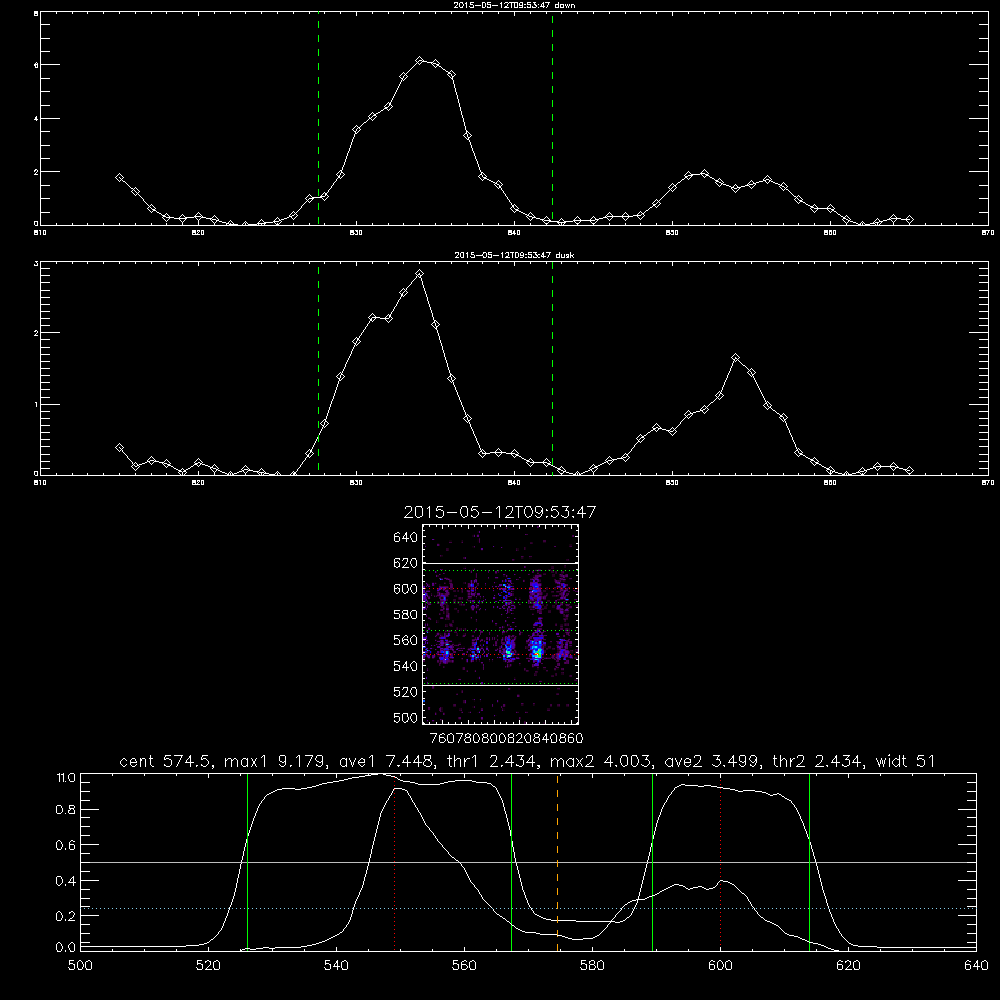Viewport: 1000px width, 1000px height.
Task: Click the highest diamond data point in dusk plot
Action: tap(419, 274)
